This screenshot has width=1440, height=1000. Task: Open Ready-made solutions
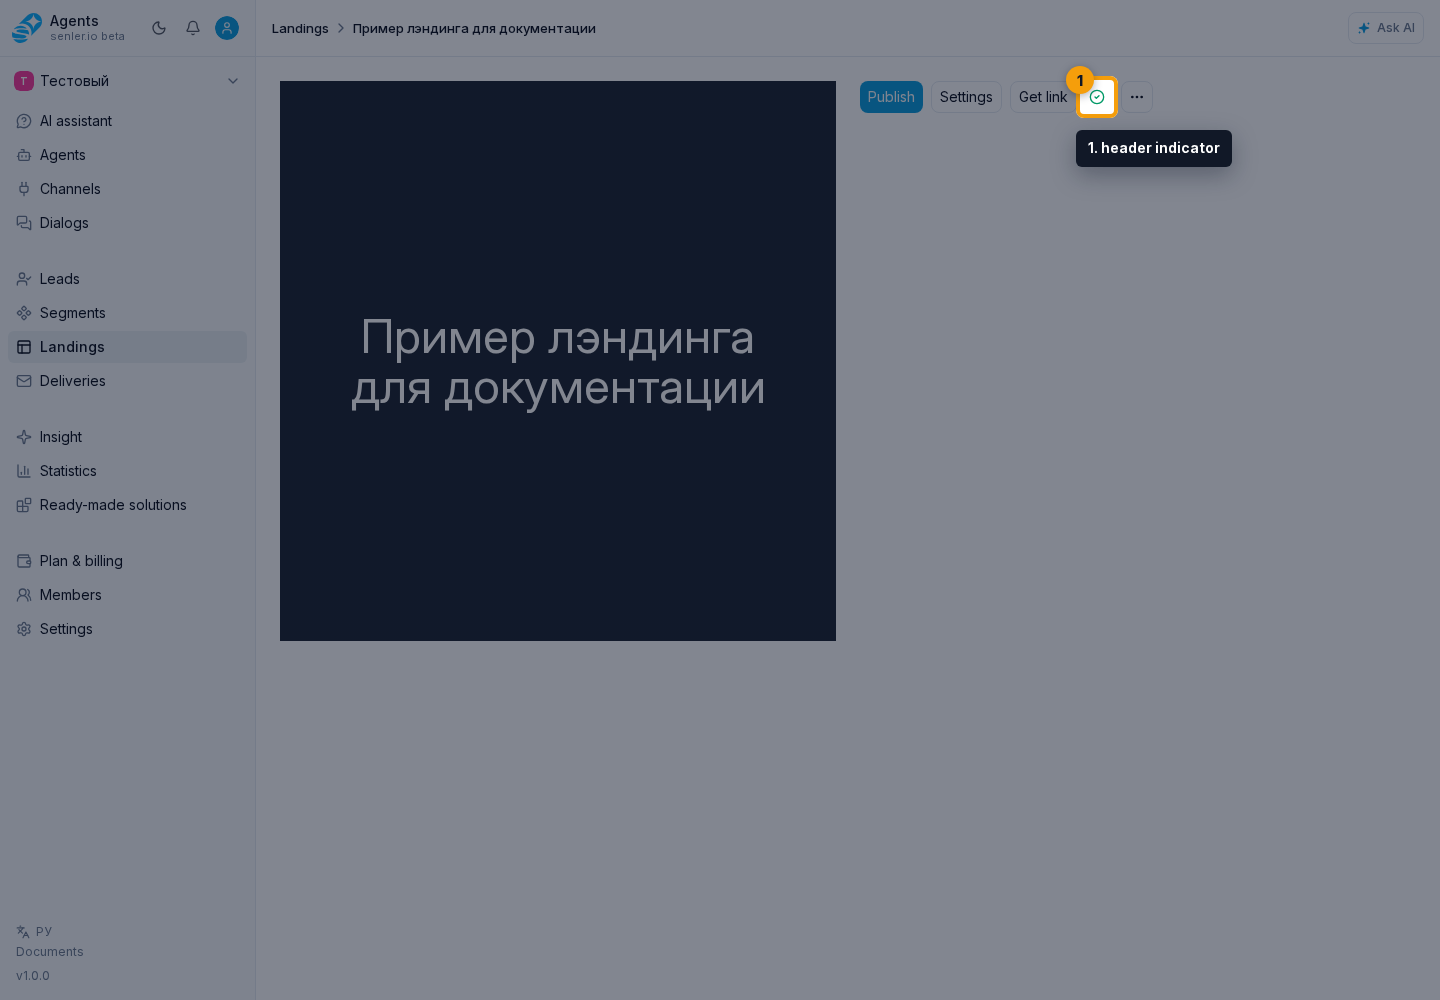[x=127, y=505]
